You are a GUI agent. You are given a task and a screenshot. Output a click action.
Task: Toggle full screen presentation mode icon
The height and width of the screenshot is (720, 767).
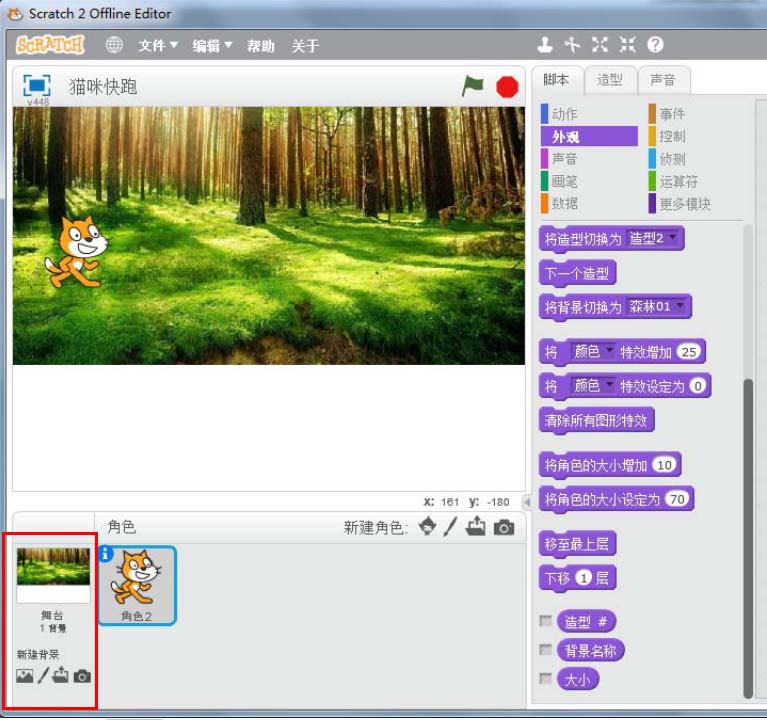(x=37, y=86)
